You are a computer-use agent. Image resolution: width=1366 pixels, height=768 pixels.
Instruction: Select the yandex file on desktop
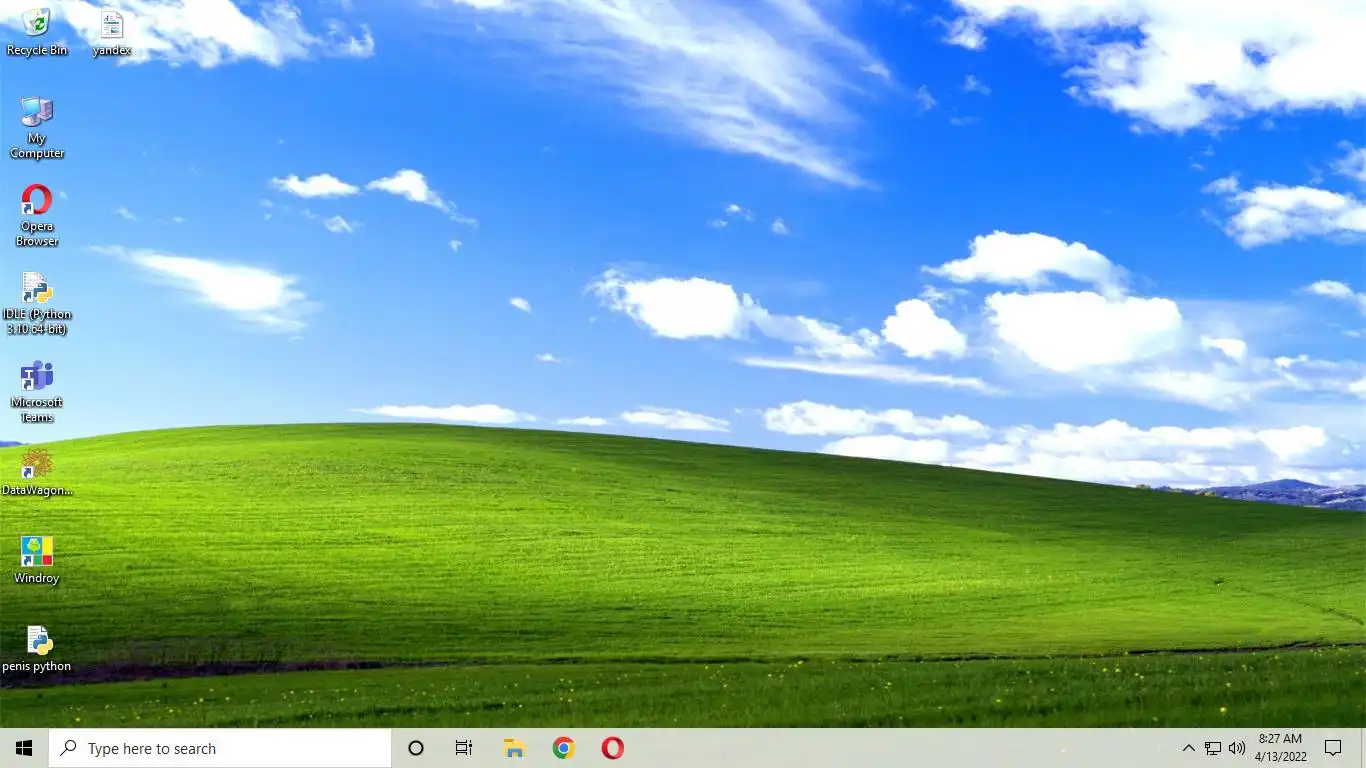point(111,33)
